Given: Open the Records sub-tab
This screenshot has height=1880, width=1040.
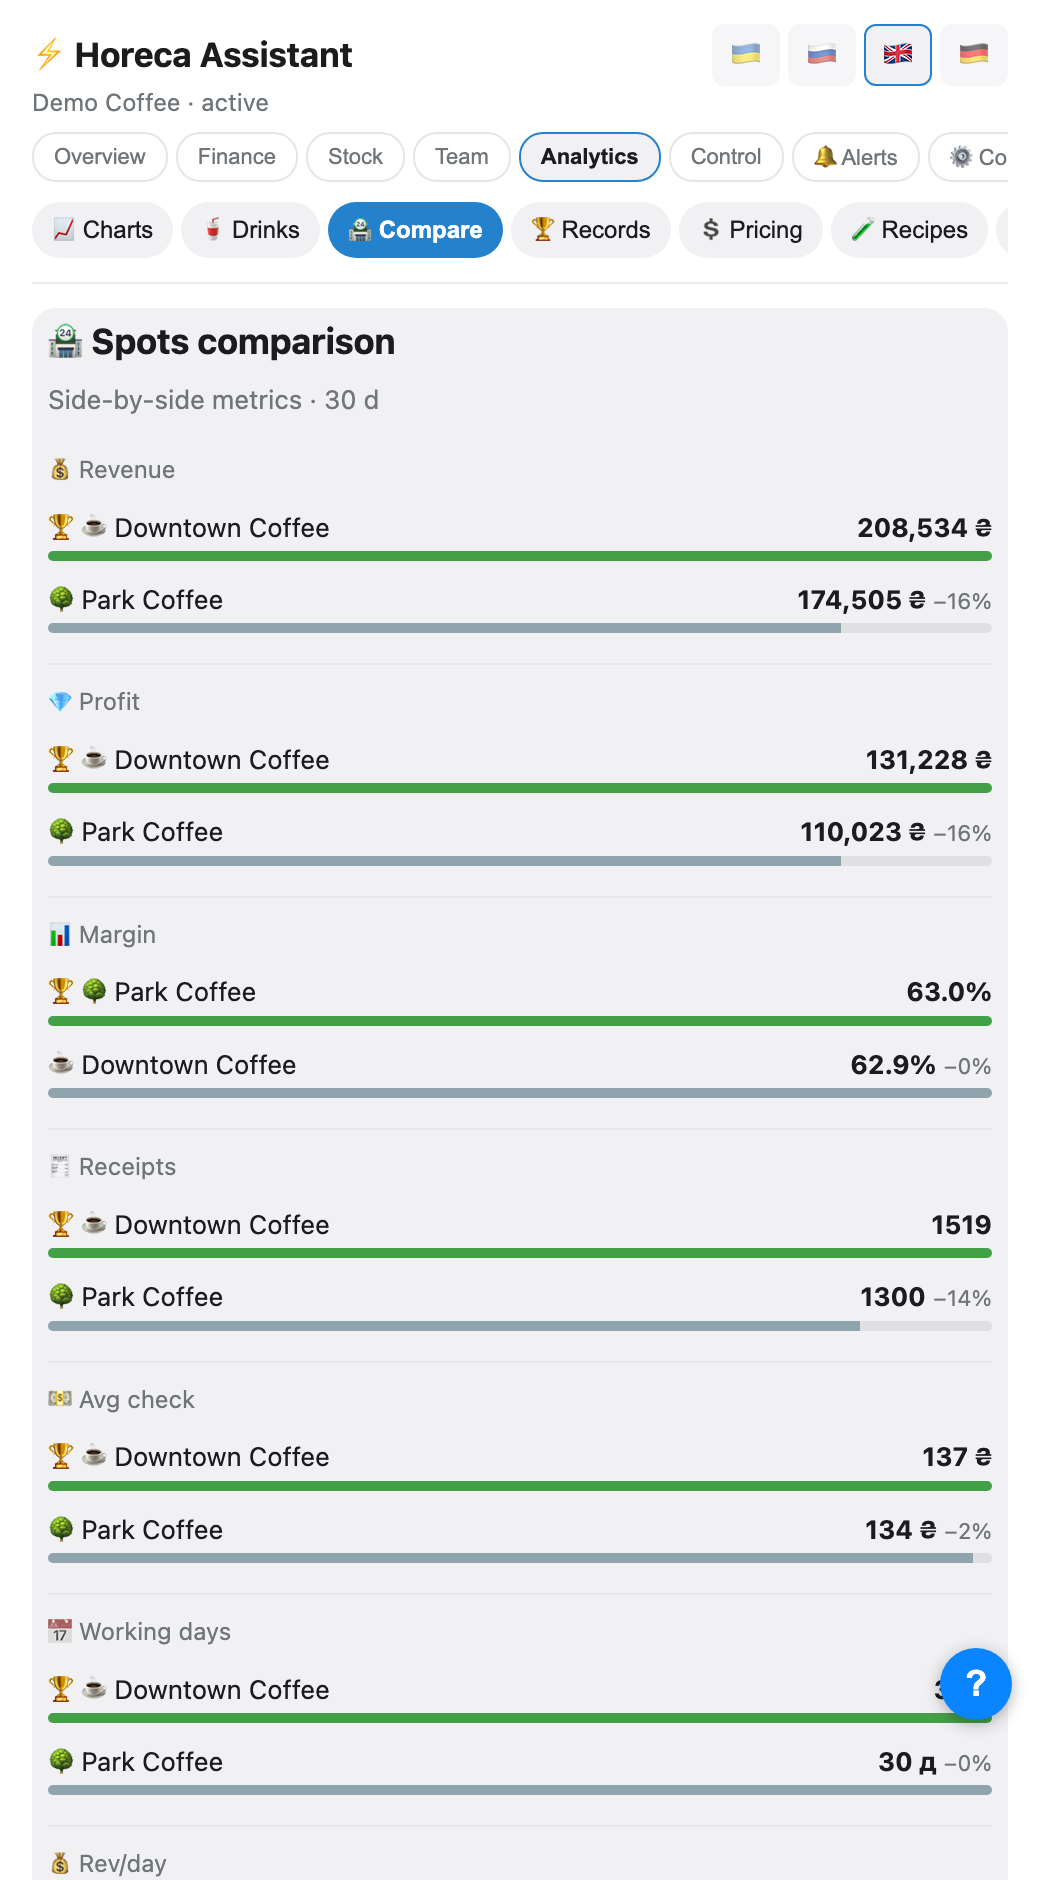Looking at the screenshot, I should [591, 230].
